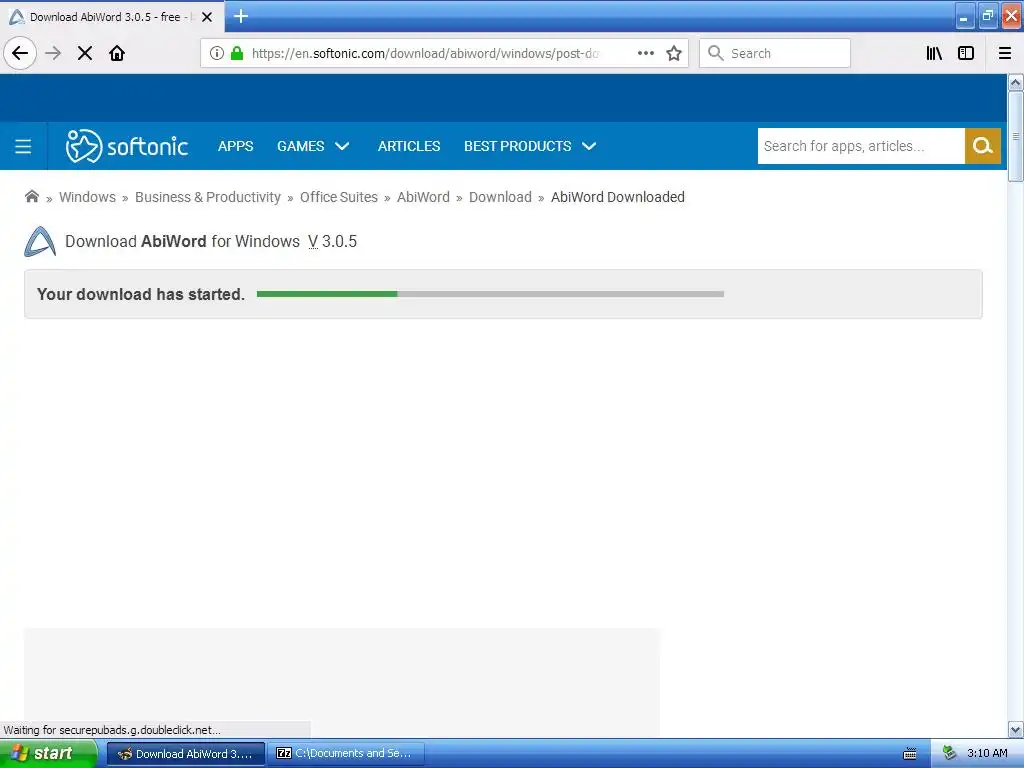
Task: Click the V 3.0.5 version text
Action: (x=332, y=242)
